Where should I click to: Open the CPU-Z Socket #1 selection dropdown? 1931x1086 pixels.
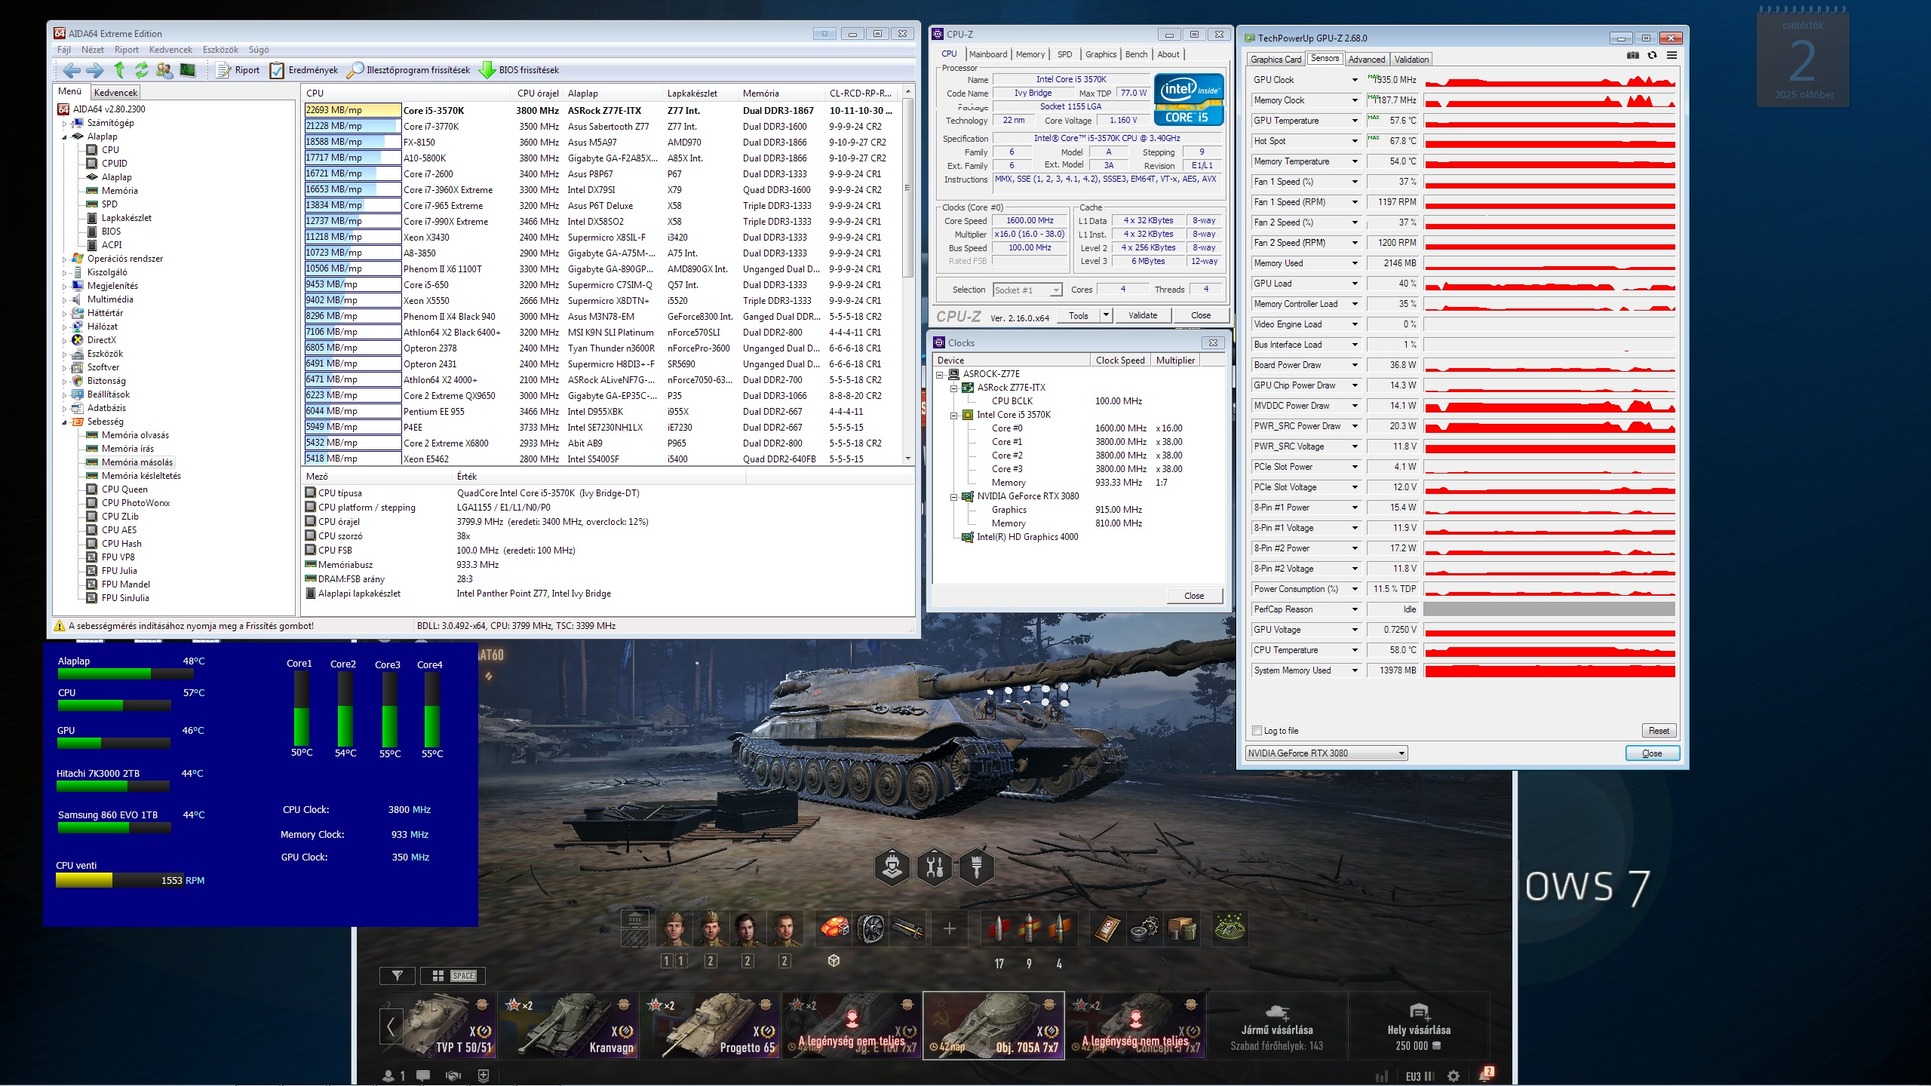tap(1055, 290)
